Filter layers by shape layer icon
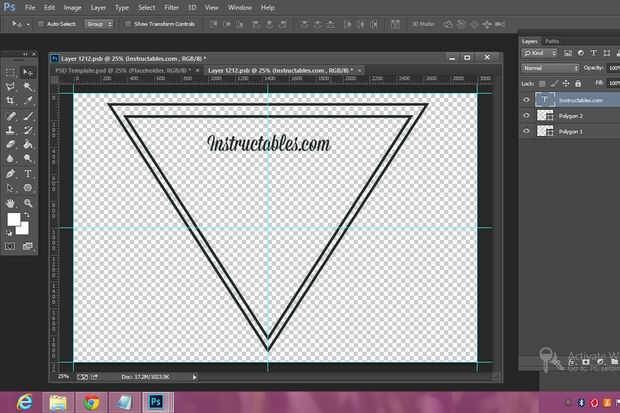This screenshot has height=413, width=620. (607, 53)
